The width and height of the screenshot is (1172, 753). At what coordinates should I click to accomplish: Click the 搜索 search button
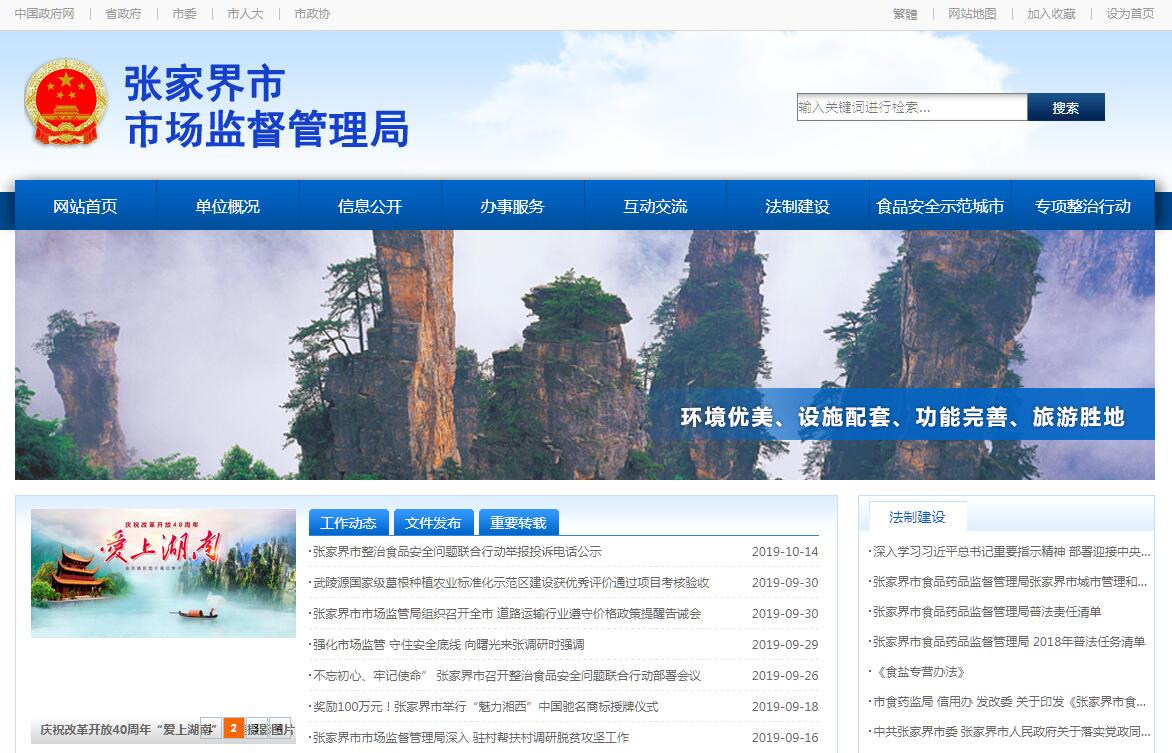[1065, 108]
